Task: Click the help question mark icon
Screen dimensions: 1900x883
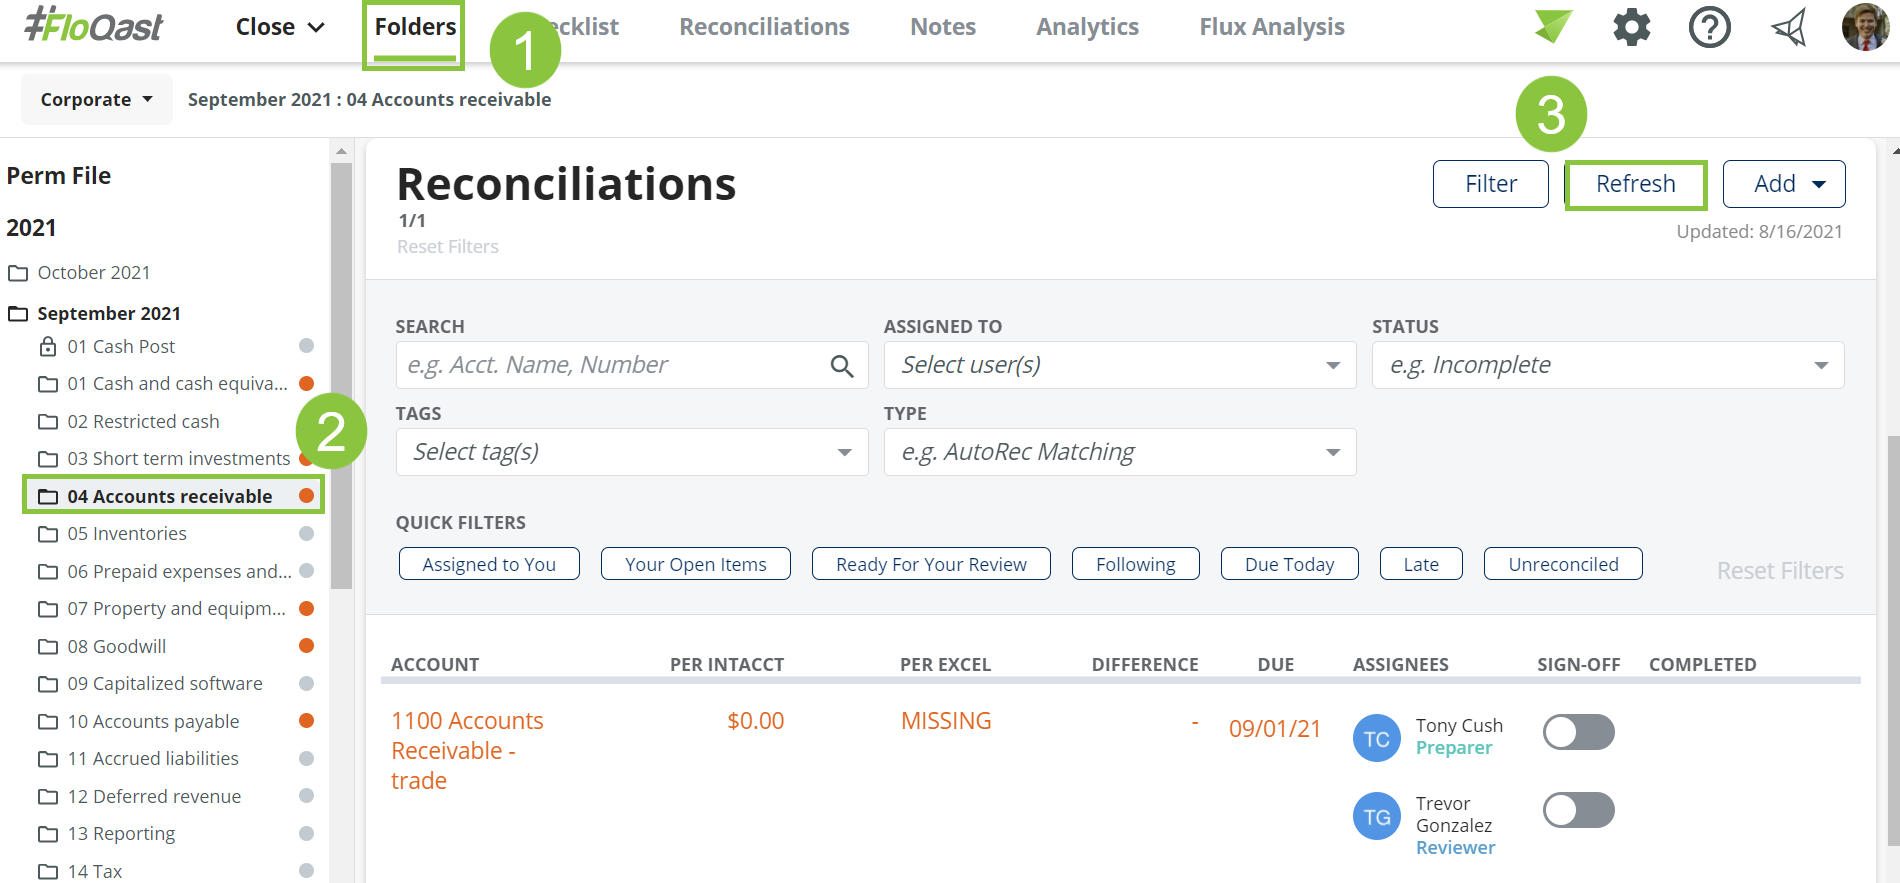Action: [1709, 27]
